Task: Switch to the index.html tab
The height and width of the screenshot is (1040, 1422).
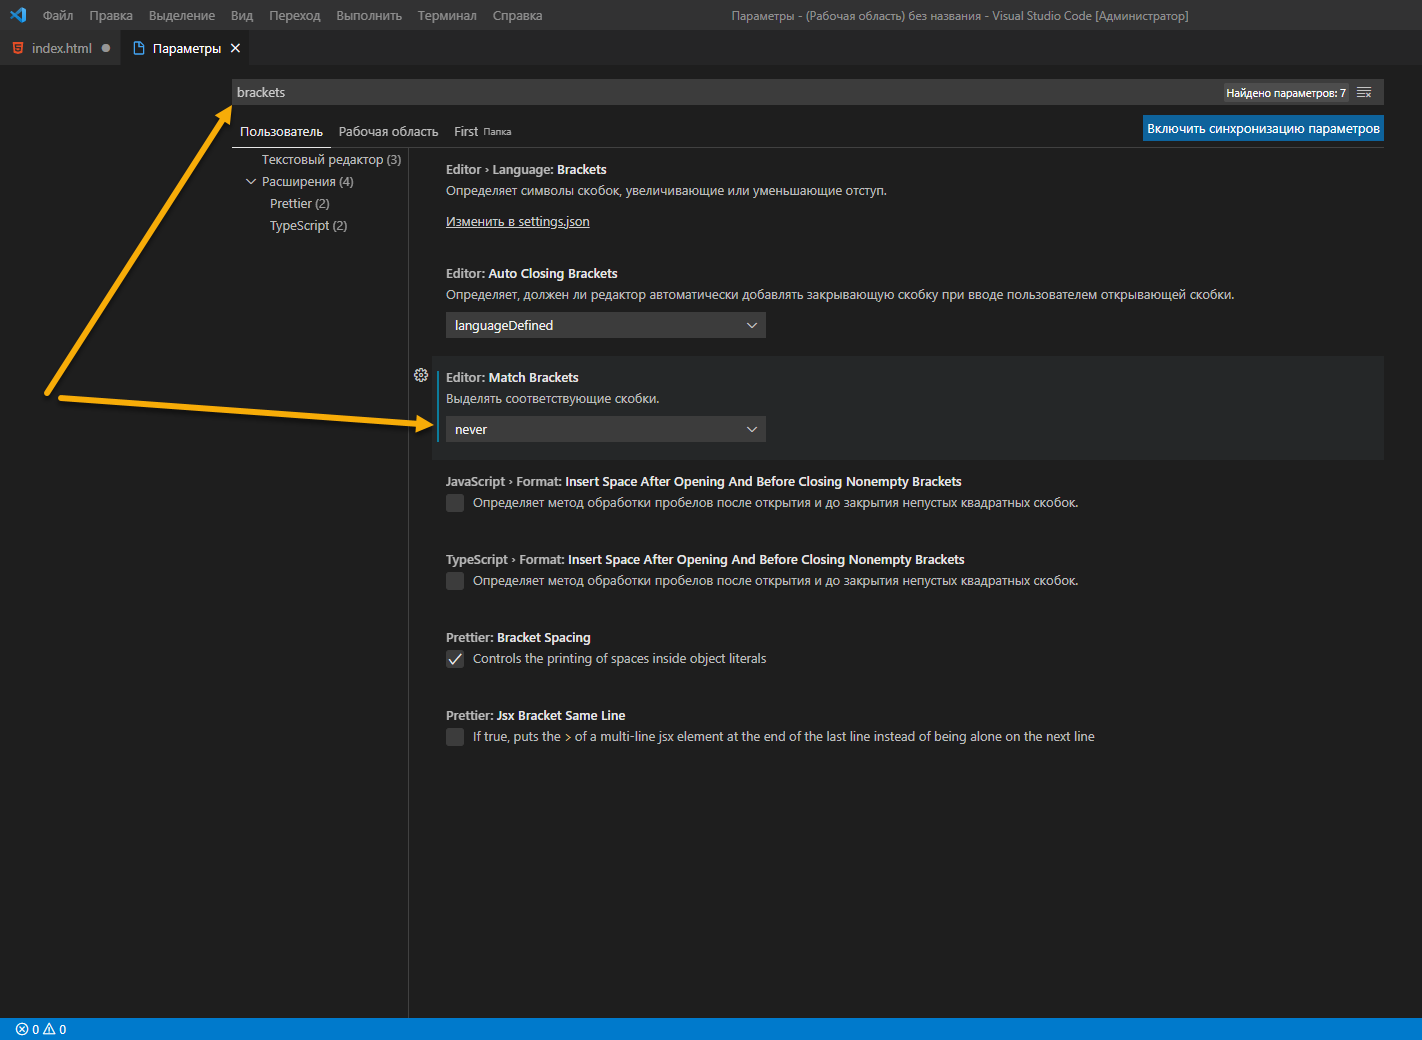Action: pyautogui.click(x=60, y=48)
